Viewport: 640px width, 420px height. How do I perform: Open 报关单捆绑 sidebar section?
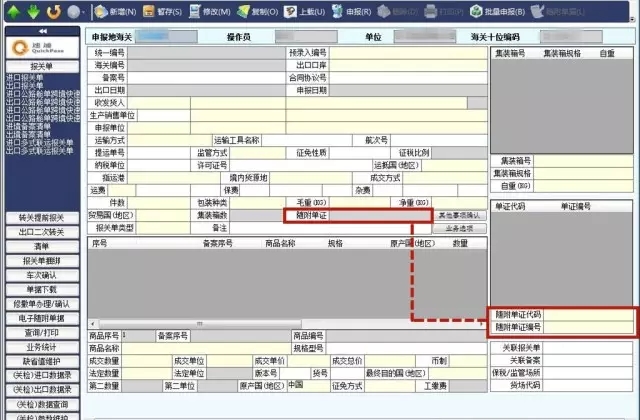pyautogui.click(x=42, y=261)
